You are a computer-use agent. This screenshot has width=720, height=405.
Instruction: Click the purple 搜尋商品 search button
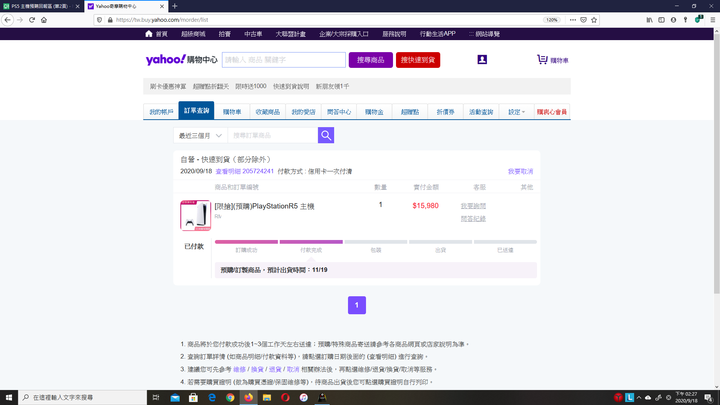[x=371, y=60]
